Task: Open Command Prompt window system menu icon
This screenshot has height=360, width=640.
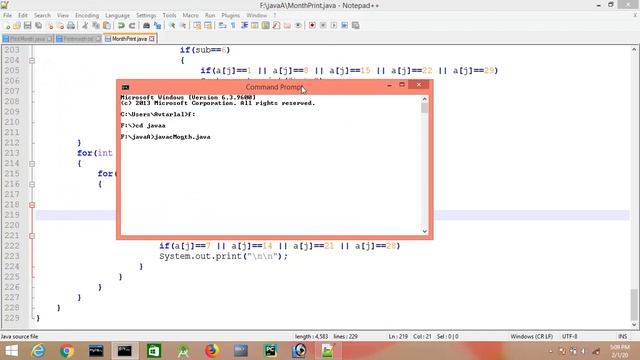Action: point(125,87)
